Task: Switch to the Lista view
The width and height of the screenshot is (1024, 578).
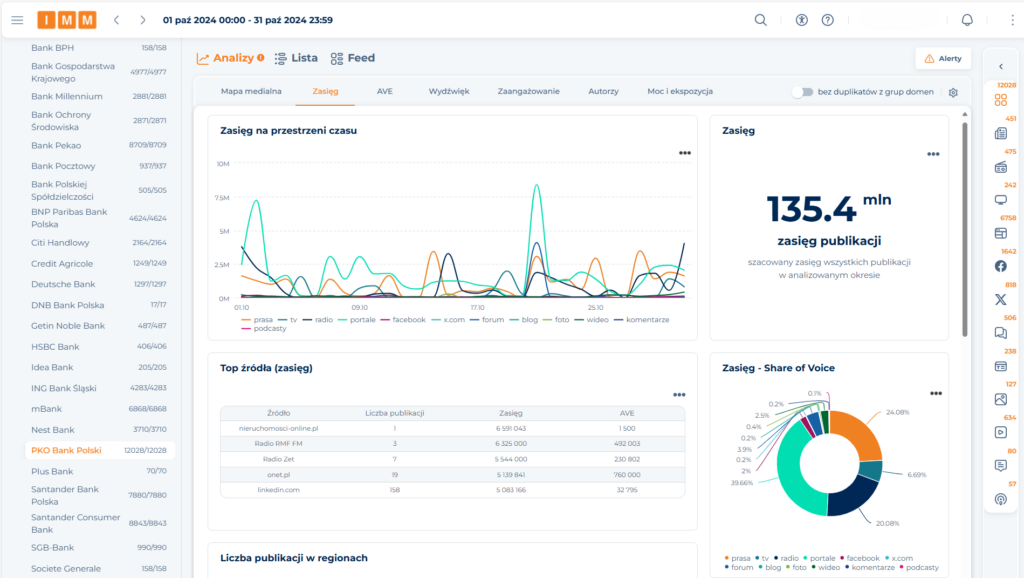Action: [x=296, y=58]
